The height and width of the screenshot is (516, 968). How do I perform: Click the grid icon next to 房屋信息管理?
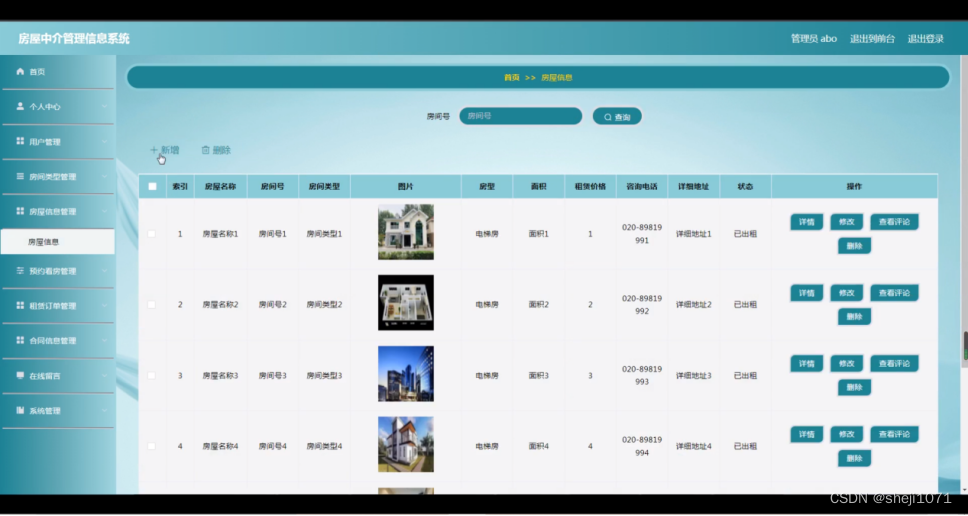coord(20,211)
